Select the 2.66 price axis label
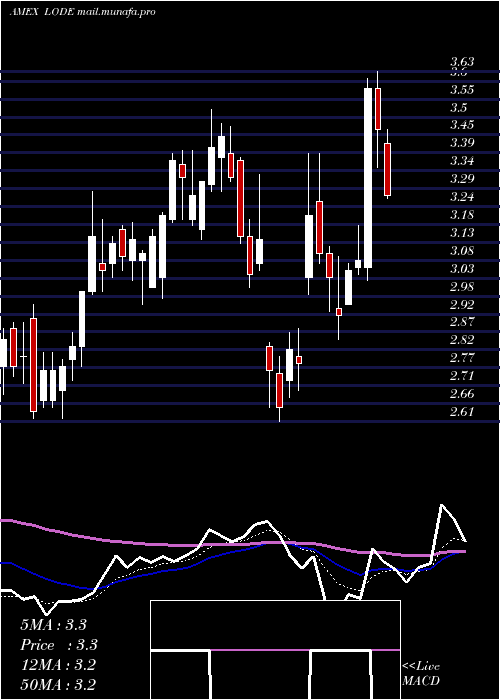 [462, 394]
